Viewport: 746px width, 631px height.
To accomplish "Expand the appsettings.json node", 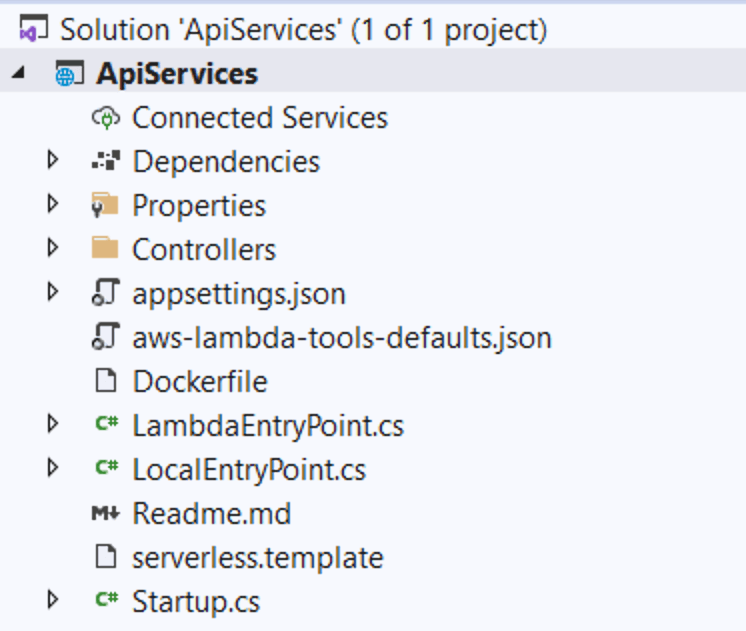I will click(x=53, y=292).
